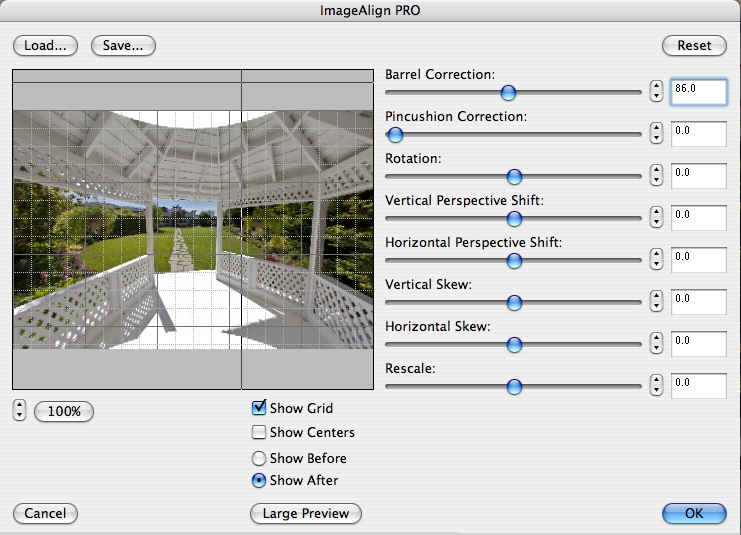The image size is (741, 535).
Task: Select the Show After radio button
Action: (x=259, y=481)
